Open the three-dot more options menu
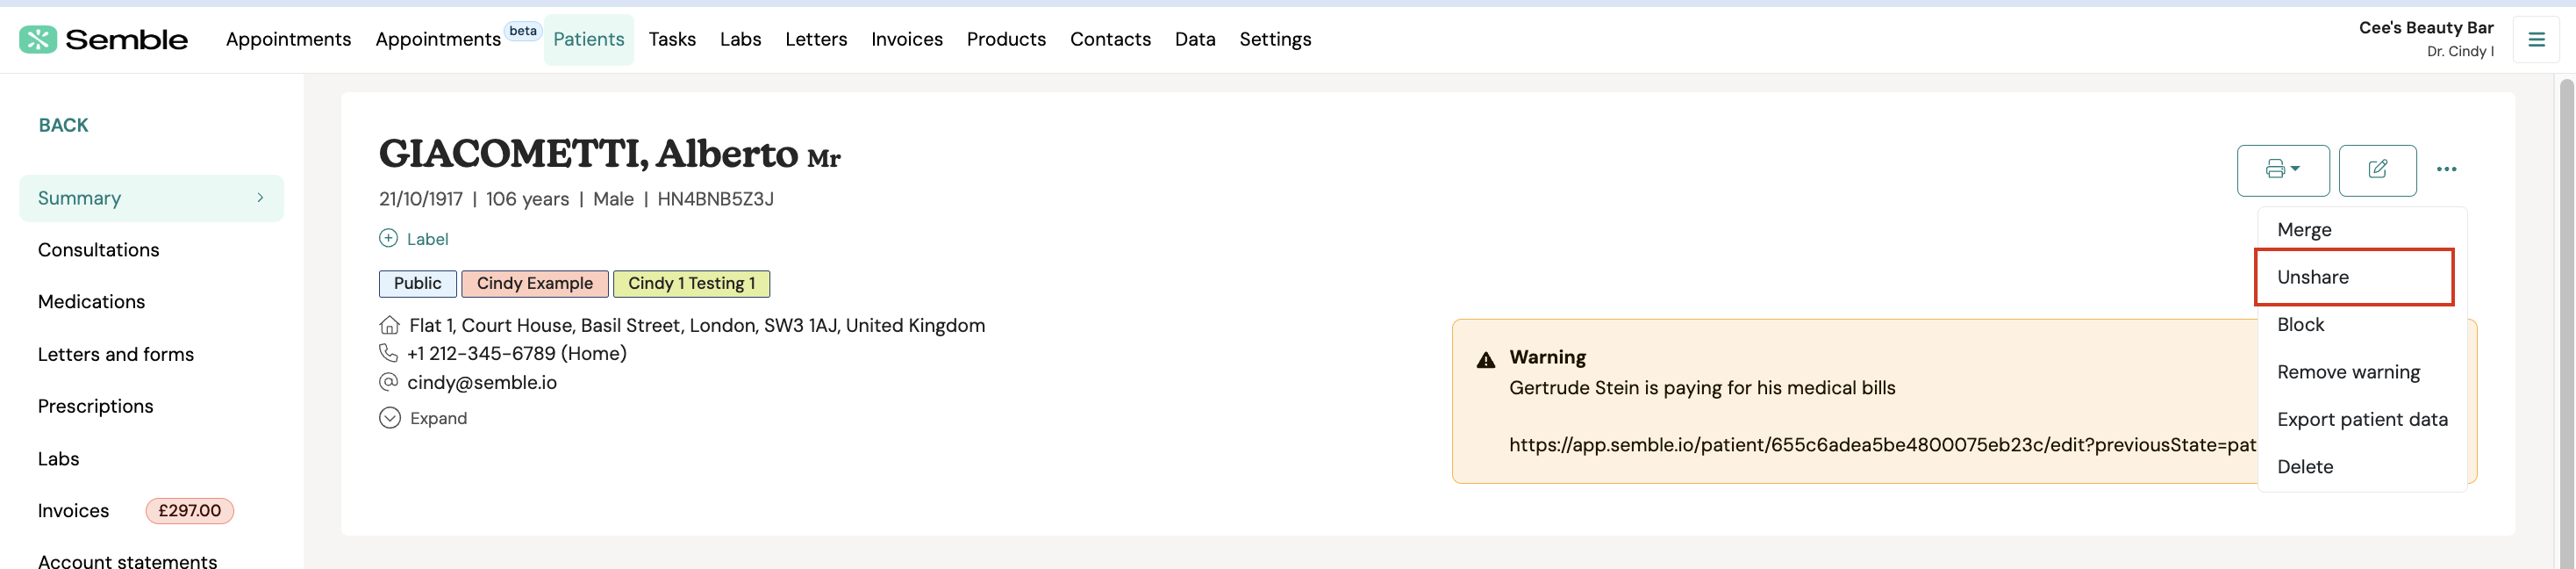Image resolution: width=2576 pixels, height=569 pixels. point(2446,169)
